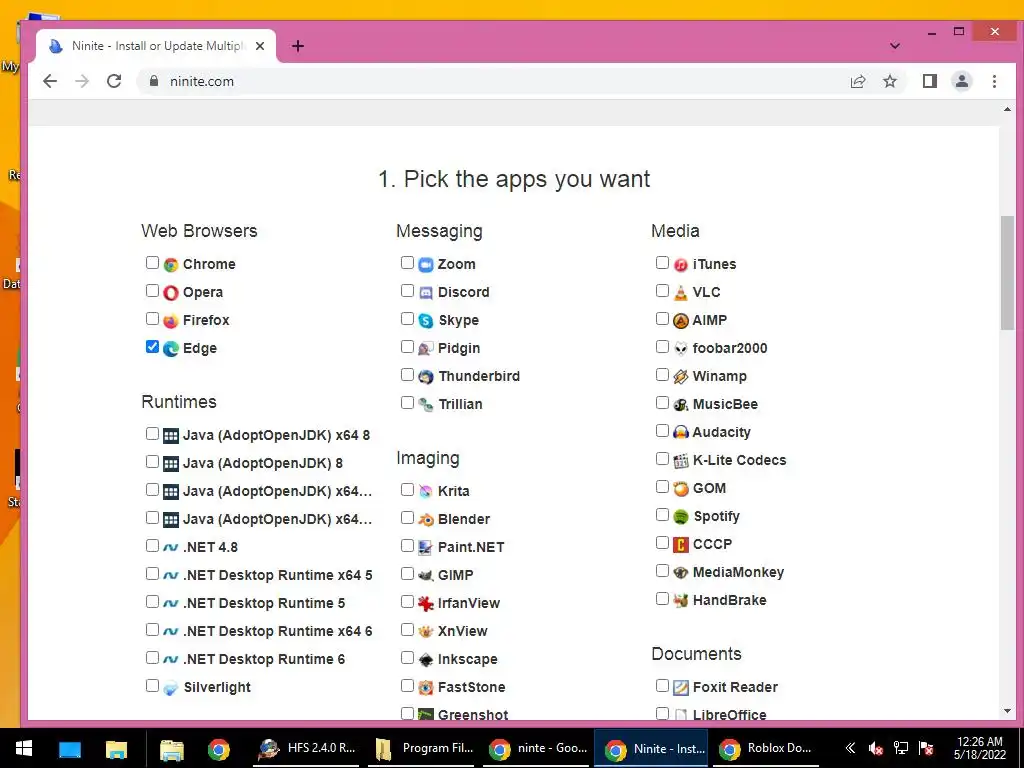Click the Winamp app icon
The height and width of the screenshot is (768, 1024).
tap(680, 377)
